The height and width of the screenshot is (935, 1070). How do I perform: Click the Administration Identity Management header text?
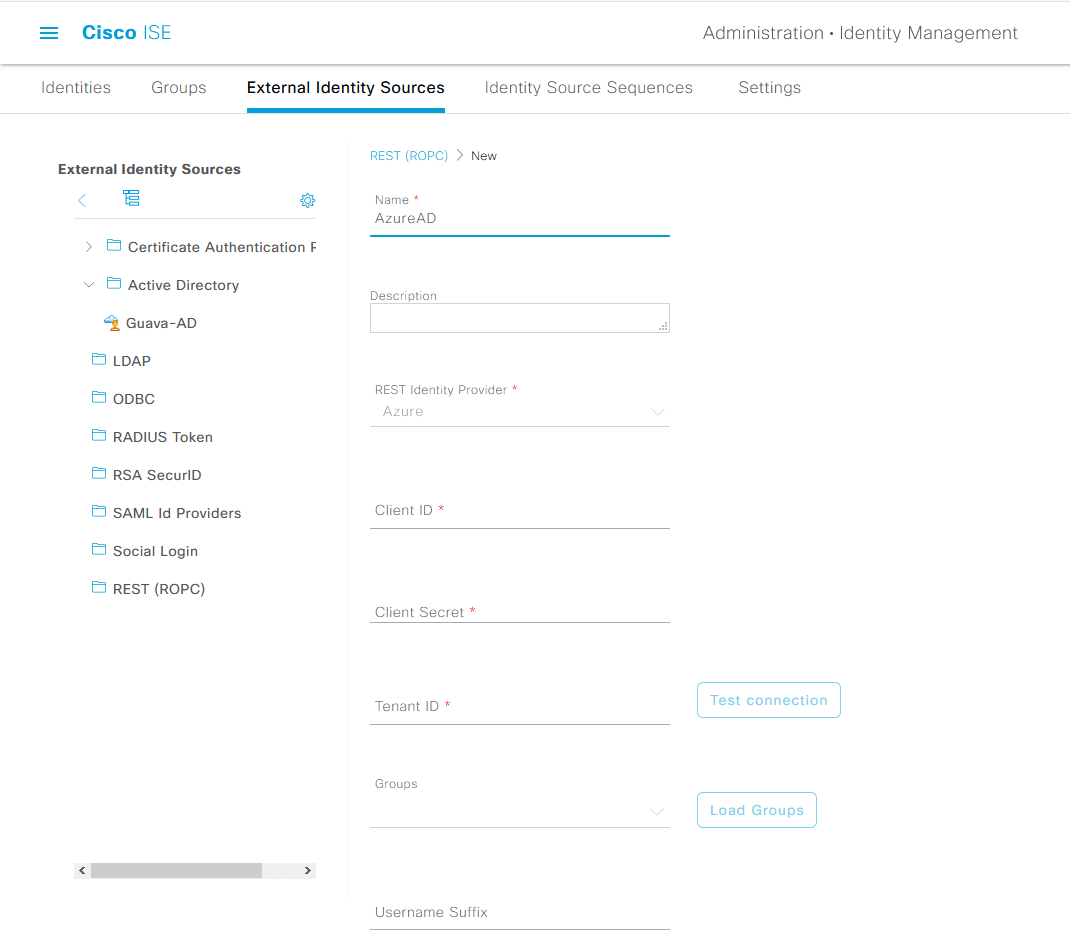(860, 33)
